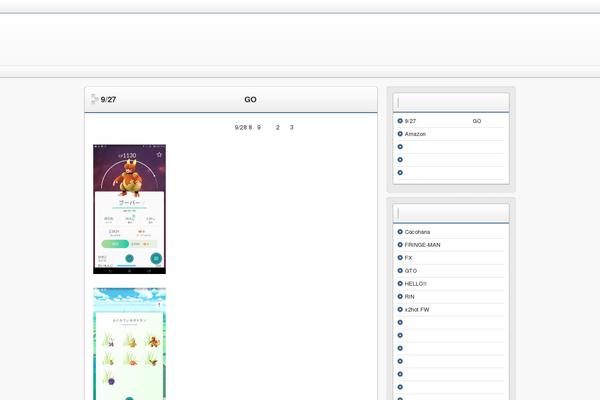Image resolution: width=600 pixels, height=400 pixels.
Task: Select the RIN category link
Action: click(409, 297)
